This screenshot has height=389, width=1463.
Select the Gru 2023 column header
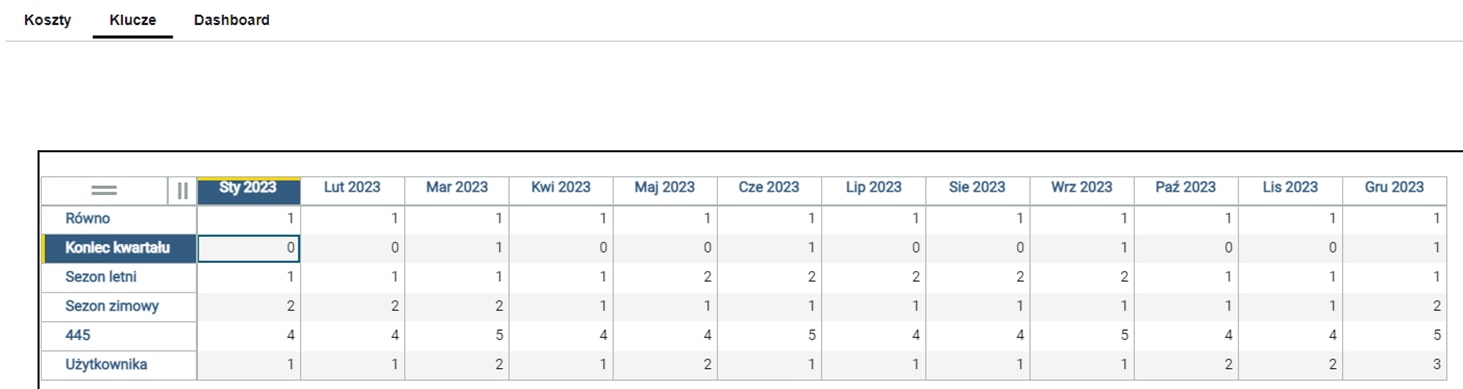click(1394, 190)
